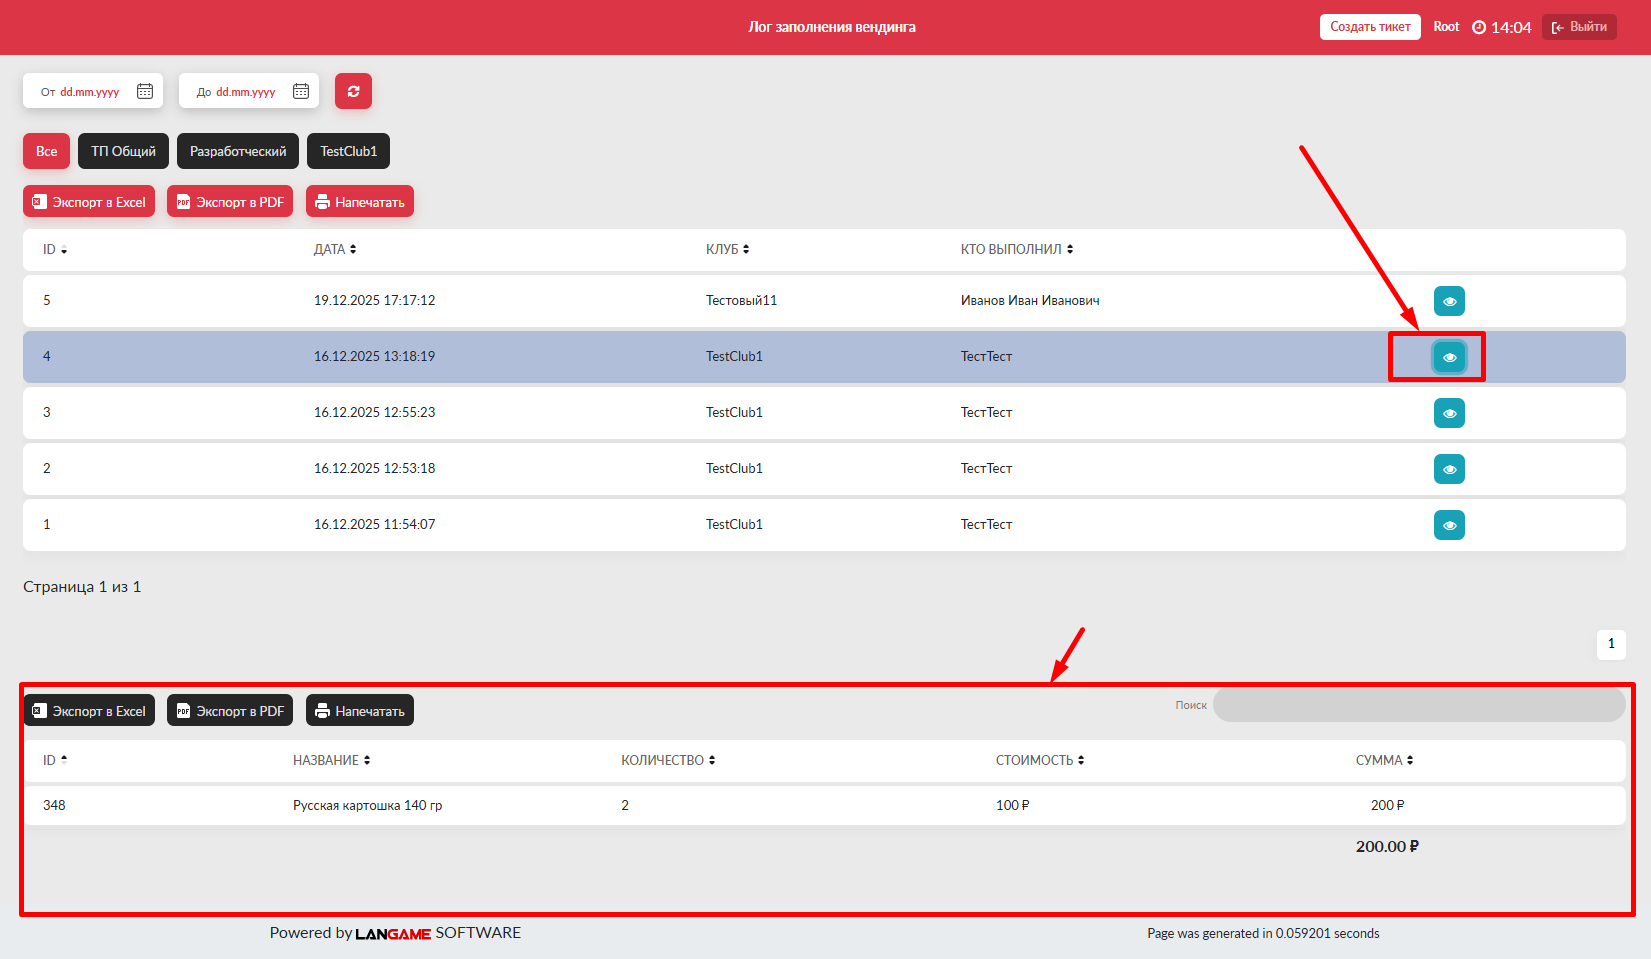The image size is (1651, 959).
Task: Click the red Экспорт в PDF button
Action: pyautogui.click(x=230, y=202)
